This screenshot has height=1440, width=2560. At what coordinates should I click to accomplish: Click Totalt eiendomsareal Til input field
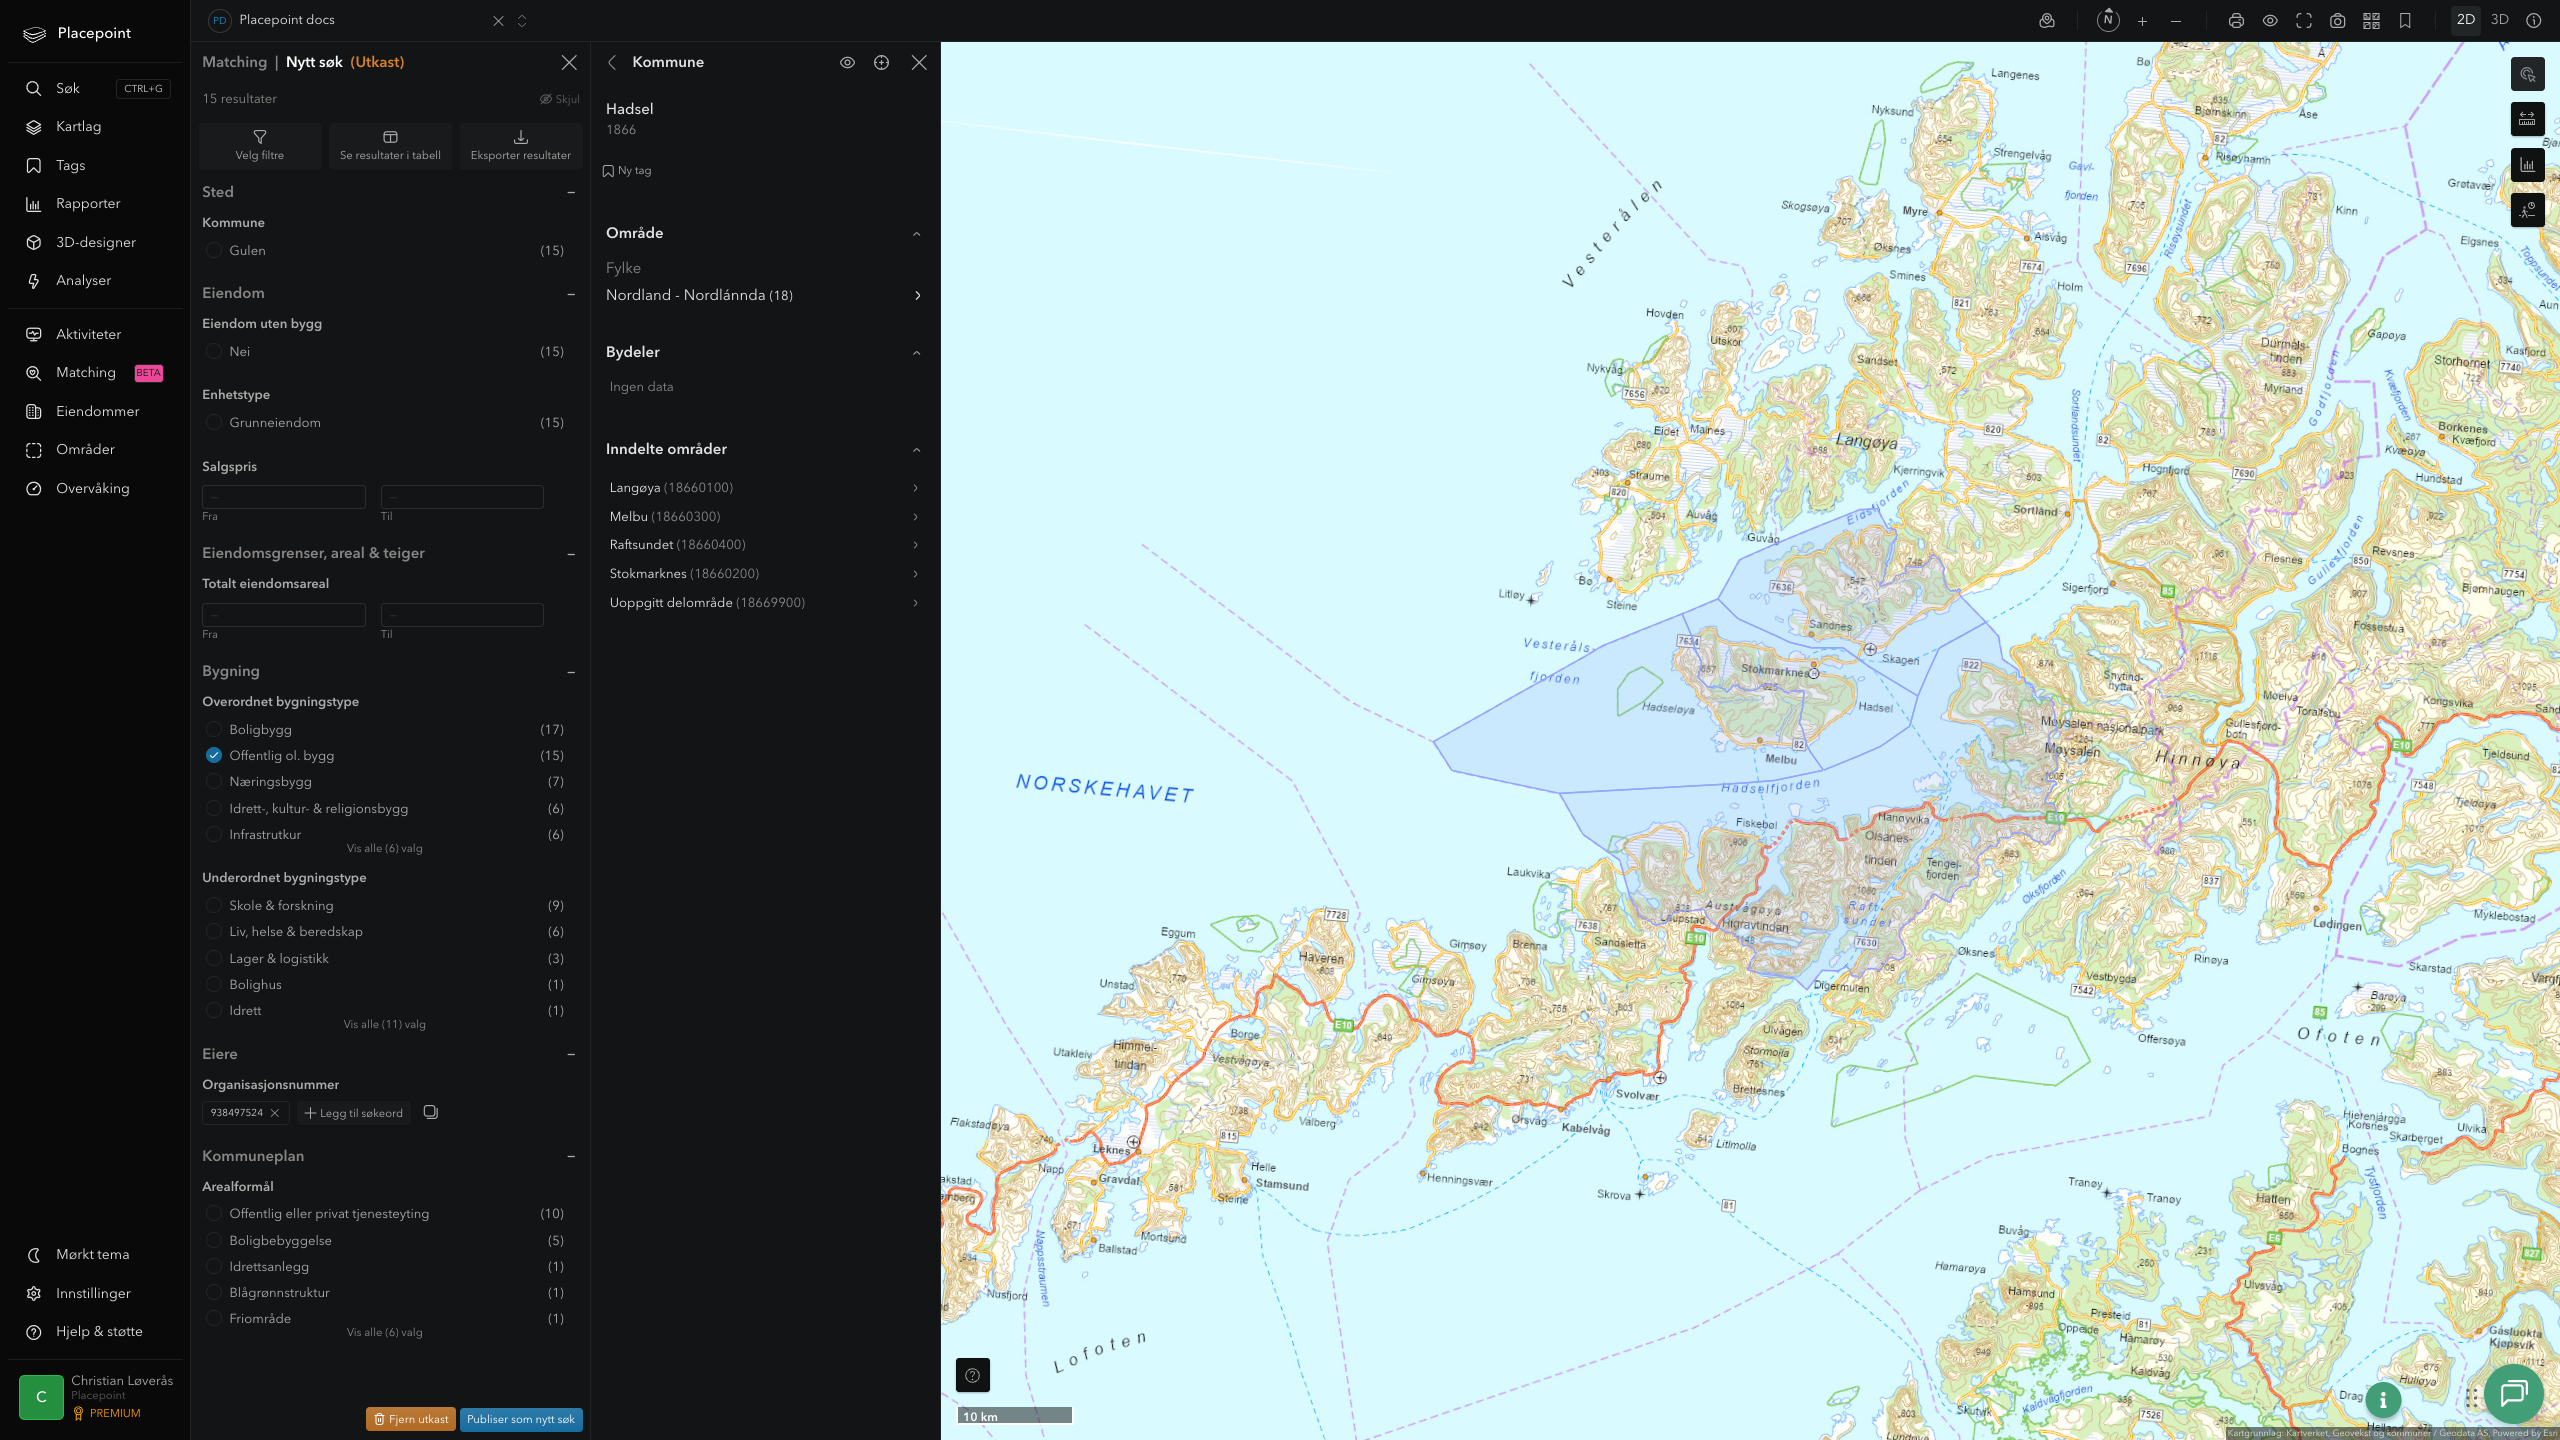click(462, 614)
